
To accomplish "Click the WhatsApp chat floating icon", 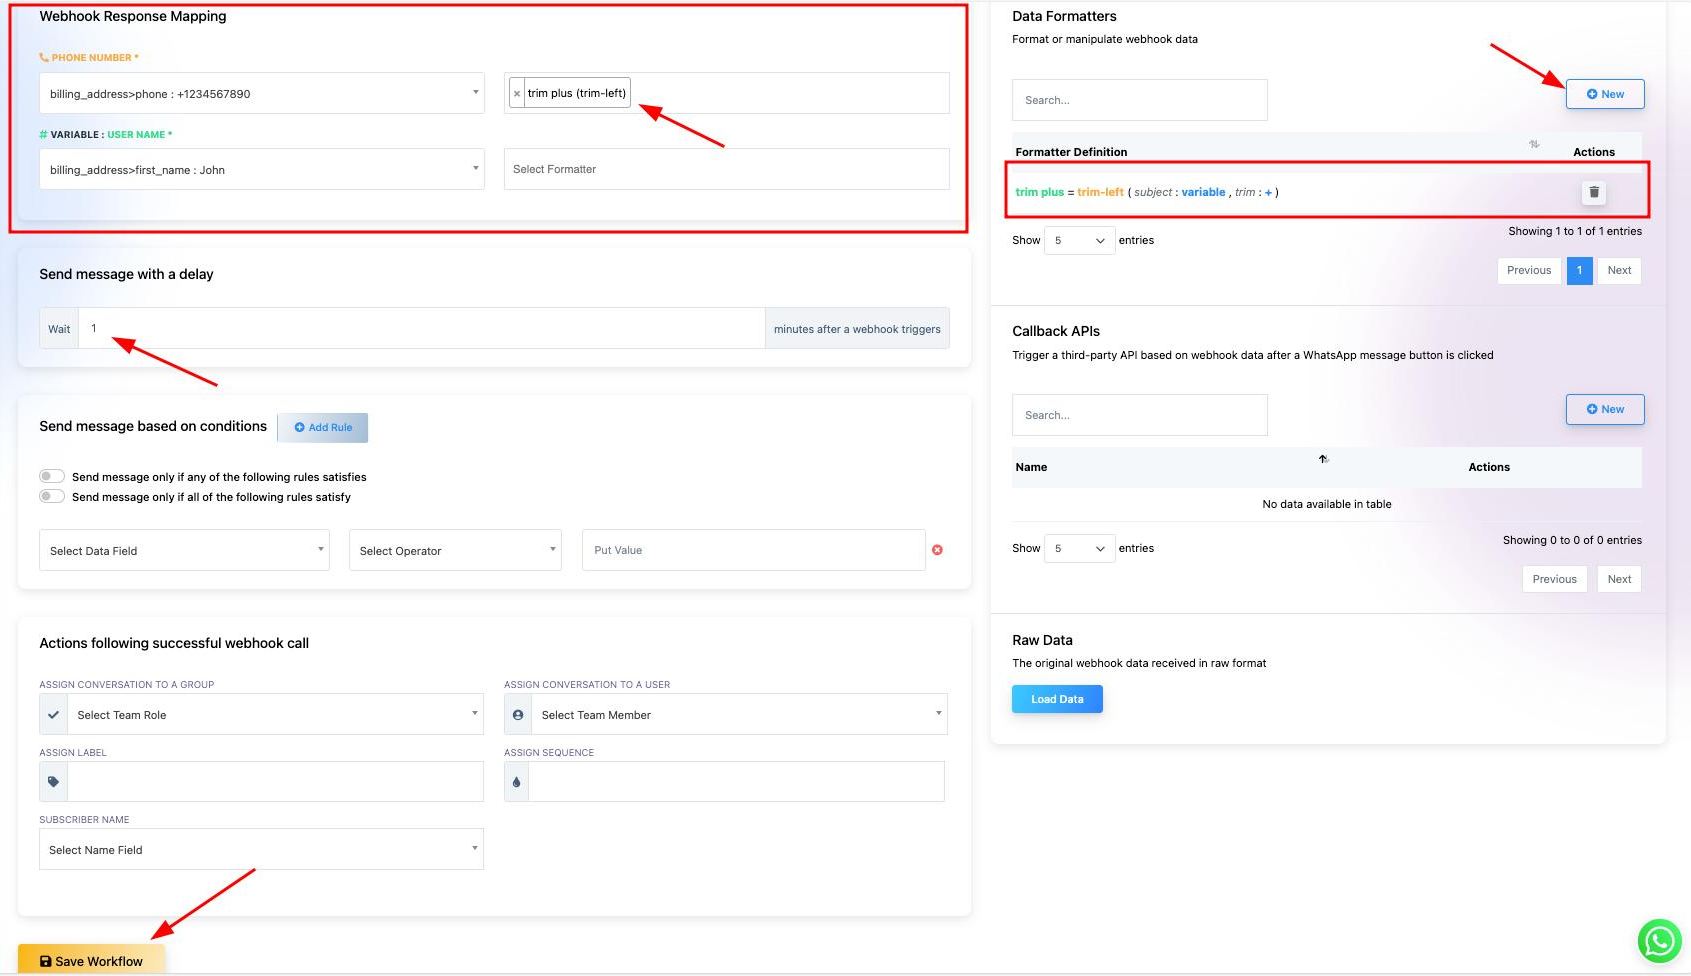I will tap(1659, 941).
